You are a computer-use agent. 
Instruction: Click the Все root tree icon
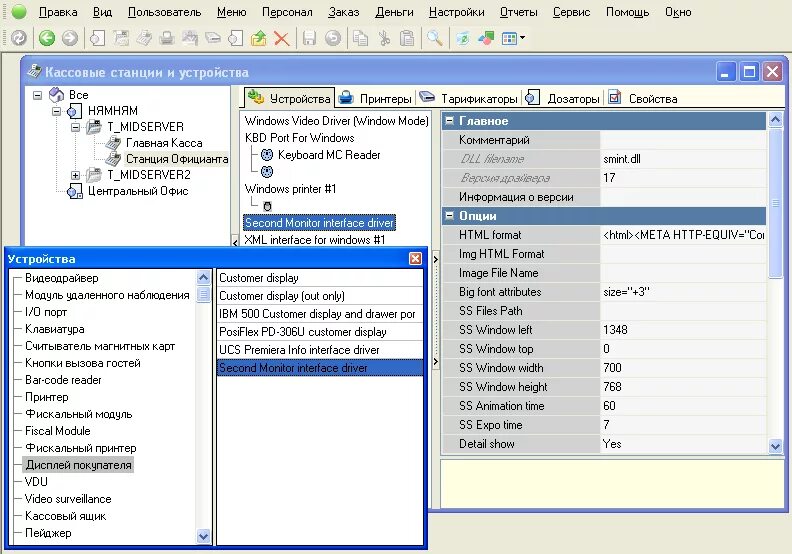pos(56,94)
